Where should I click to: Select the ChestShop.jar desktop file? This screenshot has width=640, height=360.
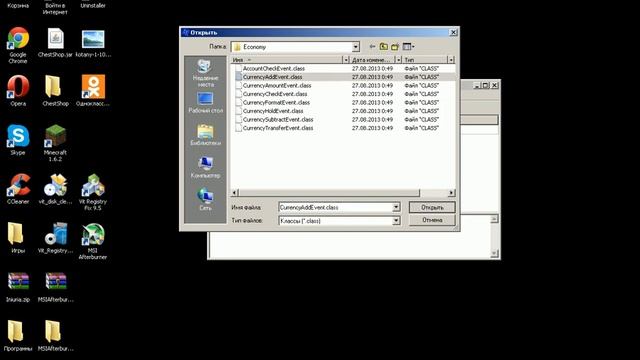click(55, 42)
